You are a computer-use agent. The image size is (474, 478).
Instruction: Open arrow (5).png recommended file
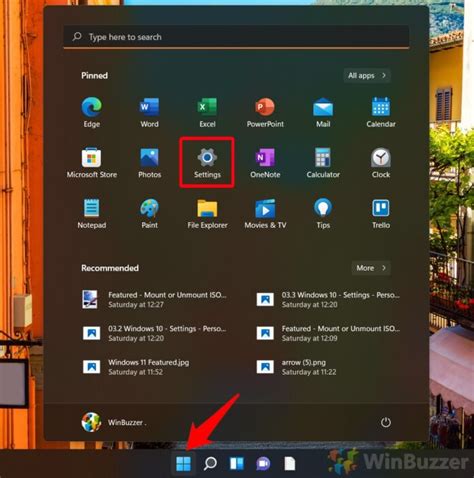pos(297,367)
